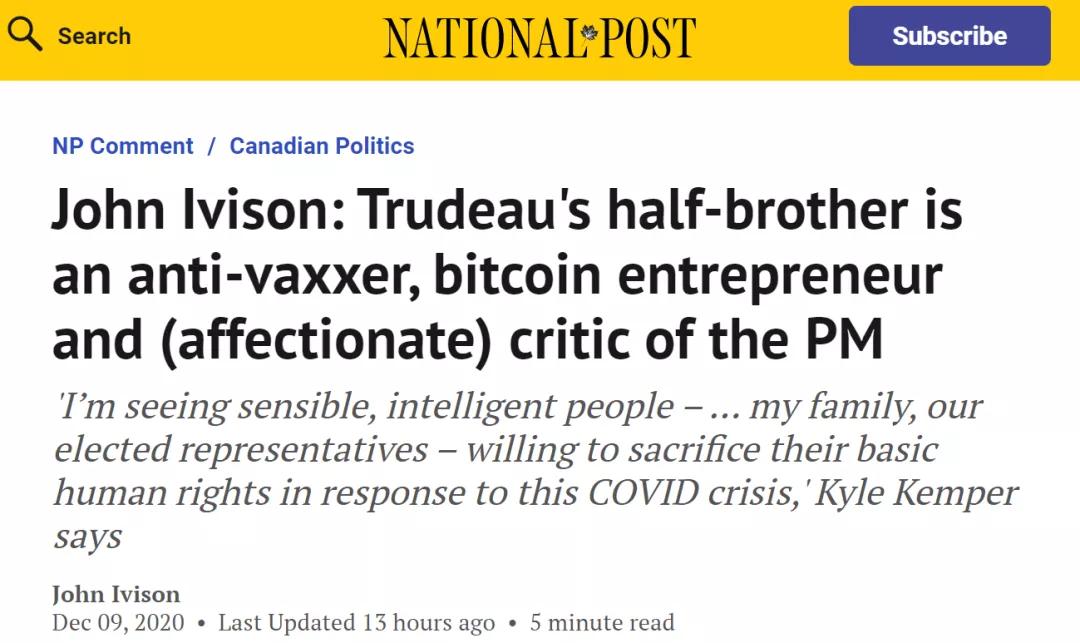Screen dimensions: 1080x643
Task: Click "critic of the PM" headline text
Action: point(697,341)
